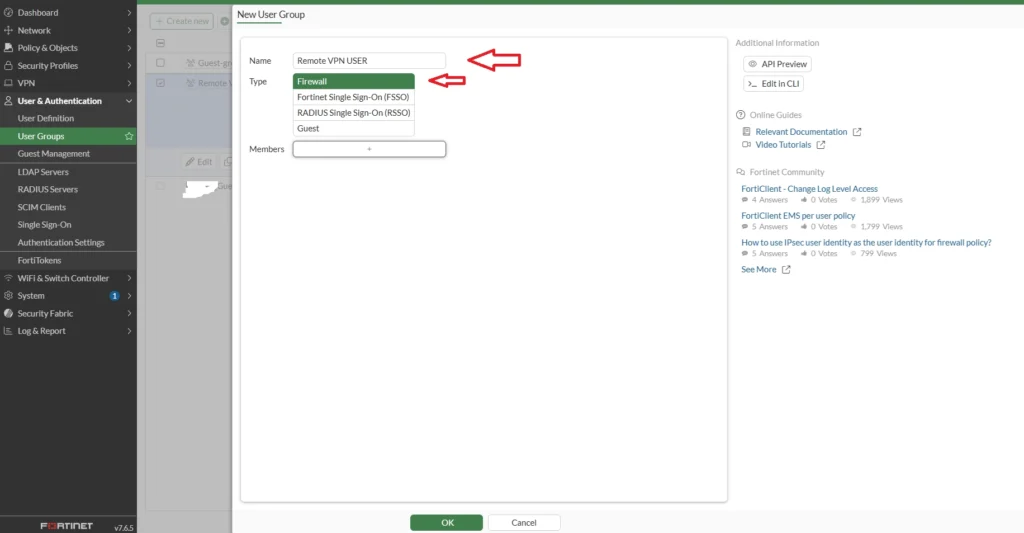
Task: Click the eye icon on API Preview
Action: coord(752,64)
